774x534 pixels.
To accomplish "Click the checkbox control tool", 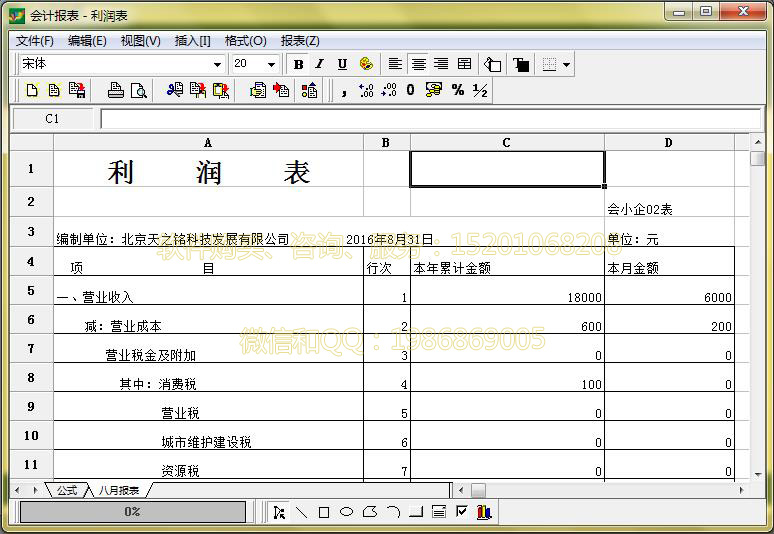I will 461,512.
